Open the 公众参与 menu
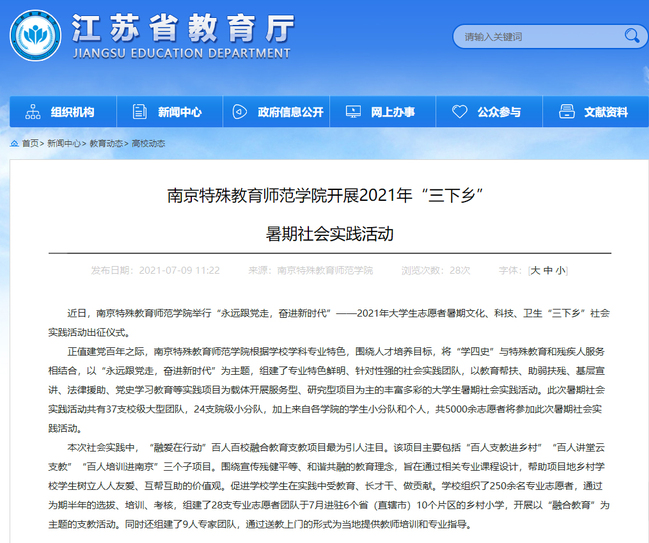This screenshot has width=649, height=543. (x=489, y=112)
